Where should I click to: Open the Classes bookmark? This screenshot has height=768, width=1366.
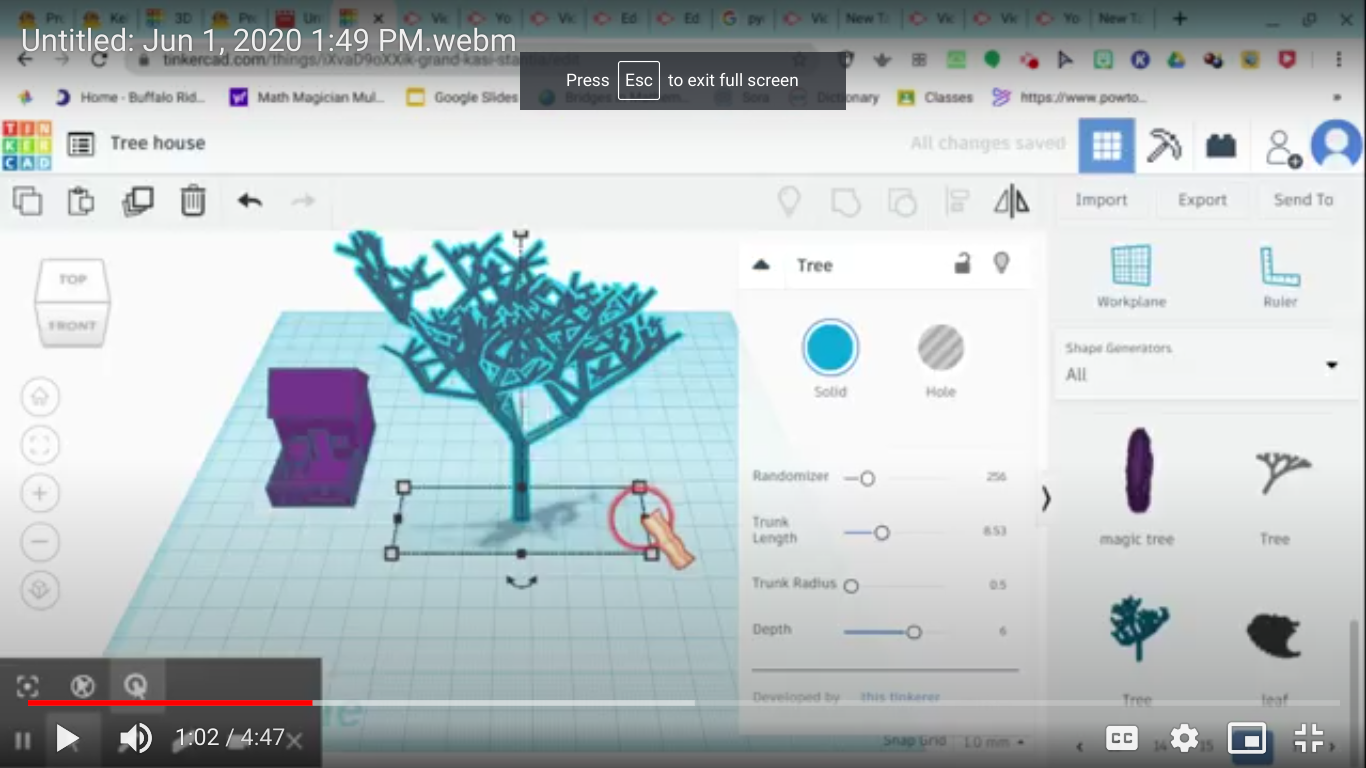[935, 98]
